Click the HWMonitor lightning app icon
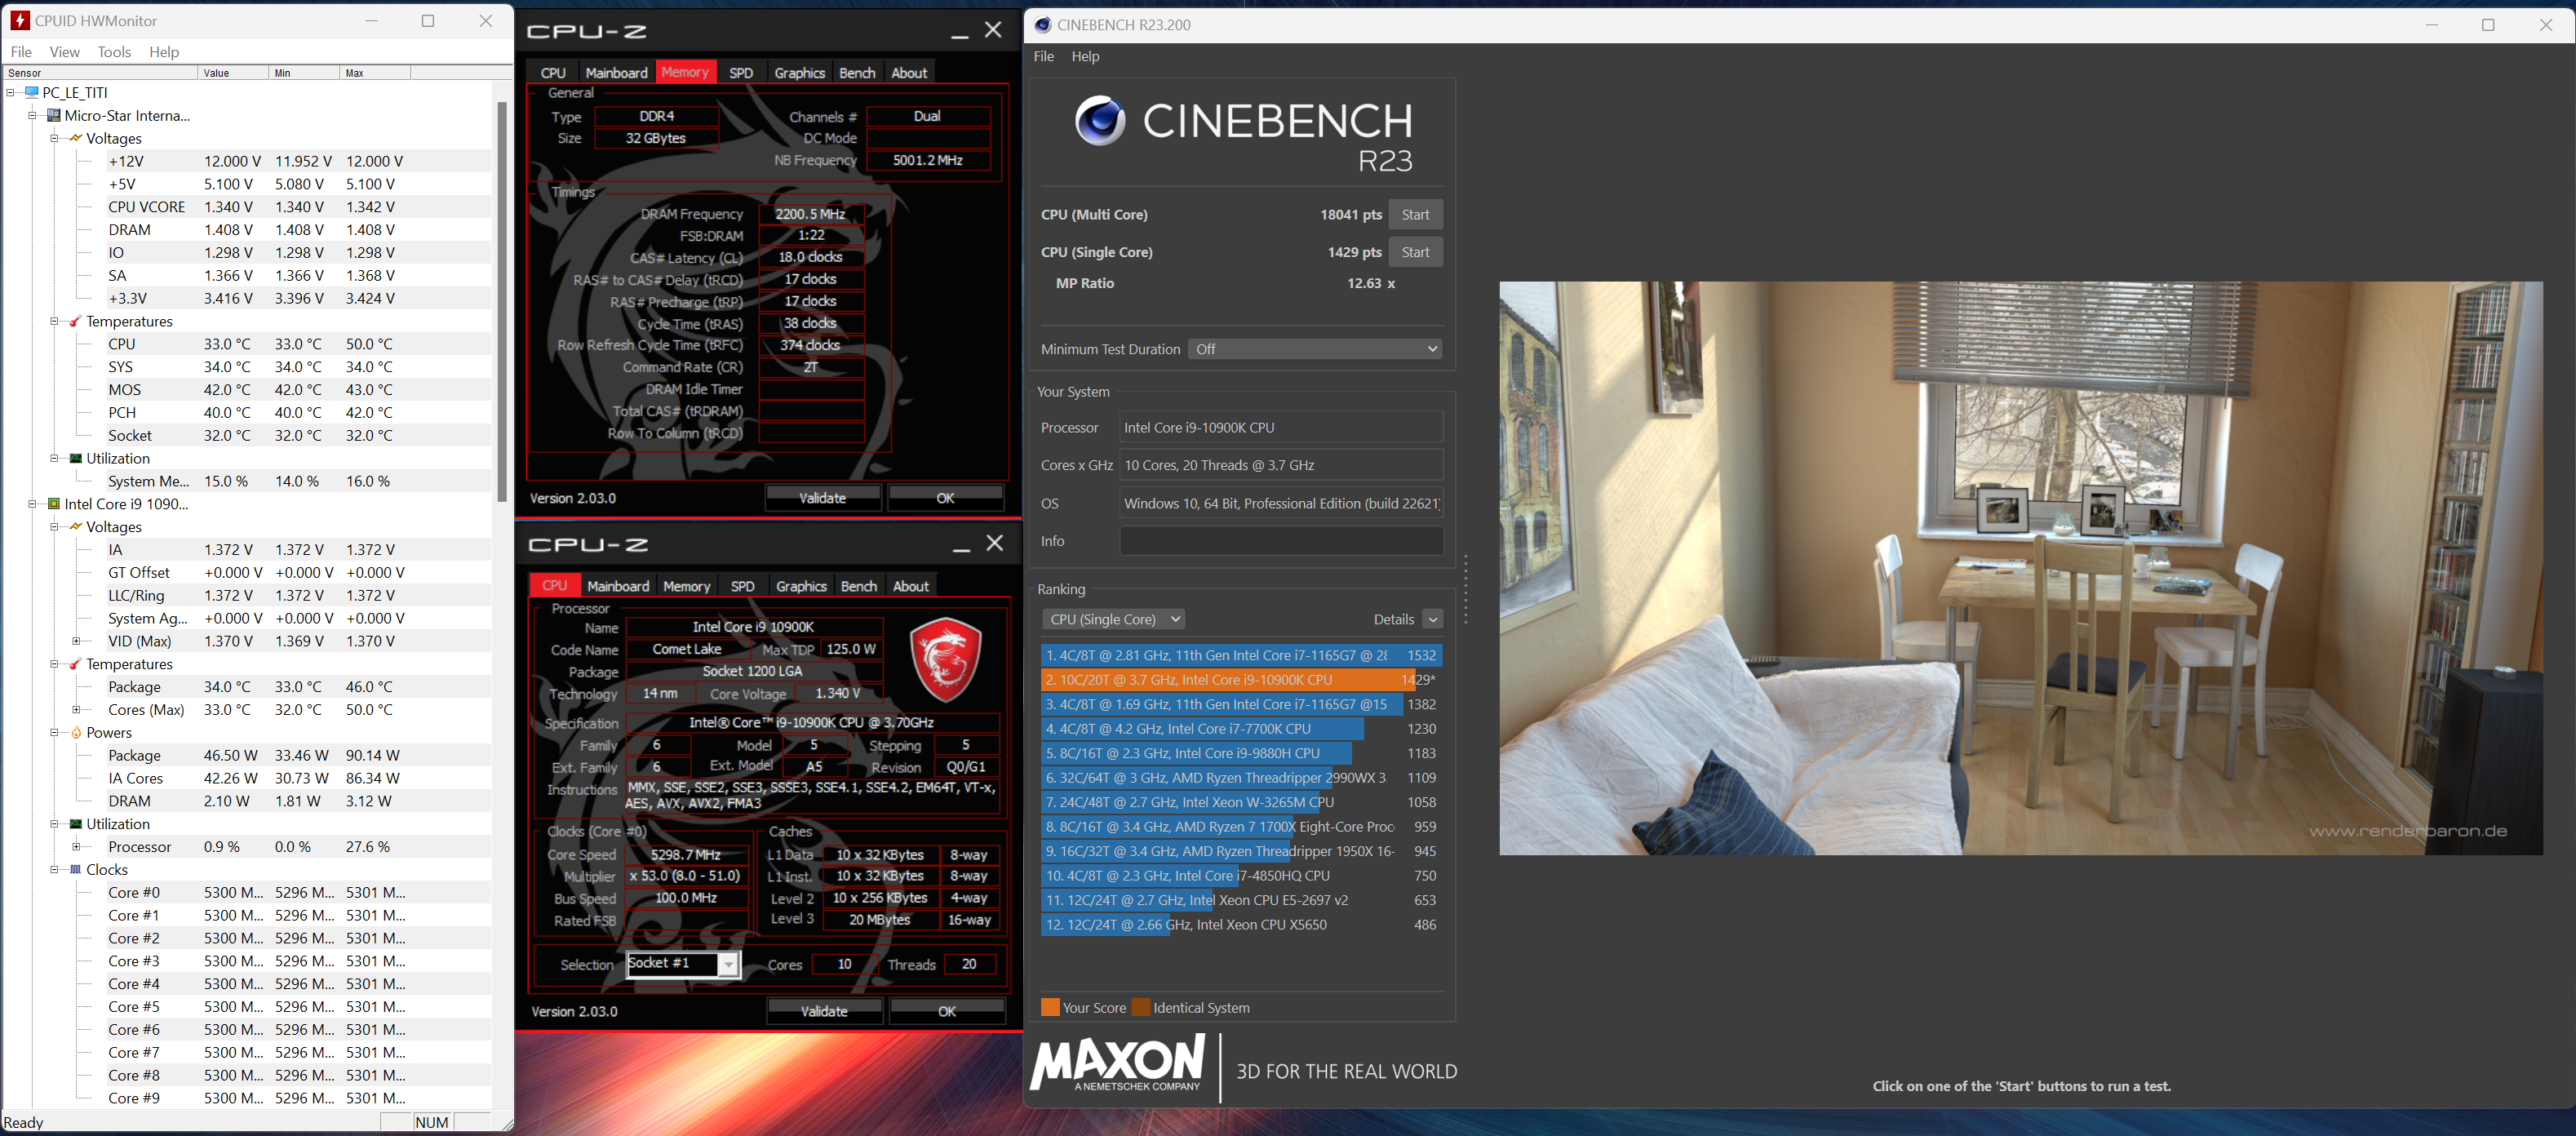The width and height of the screenshot is (2576, 1136). point(19,20)
